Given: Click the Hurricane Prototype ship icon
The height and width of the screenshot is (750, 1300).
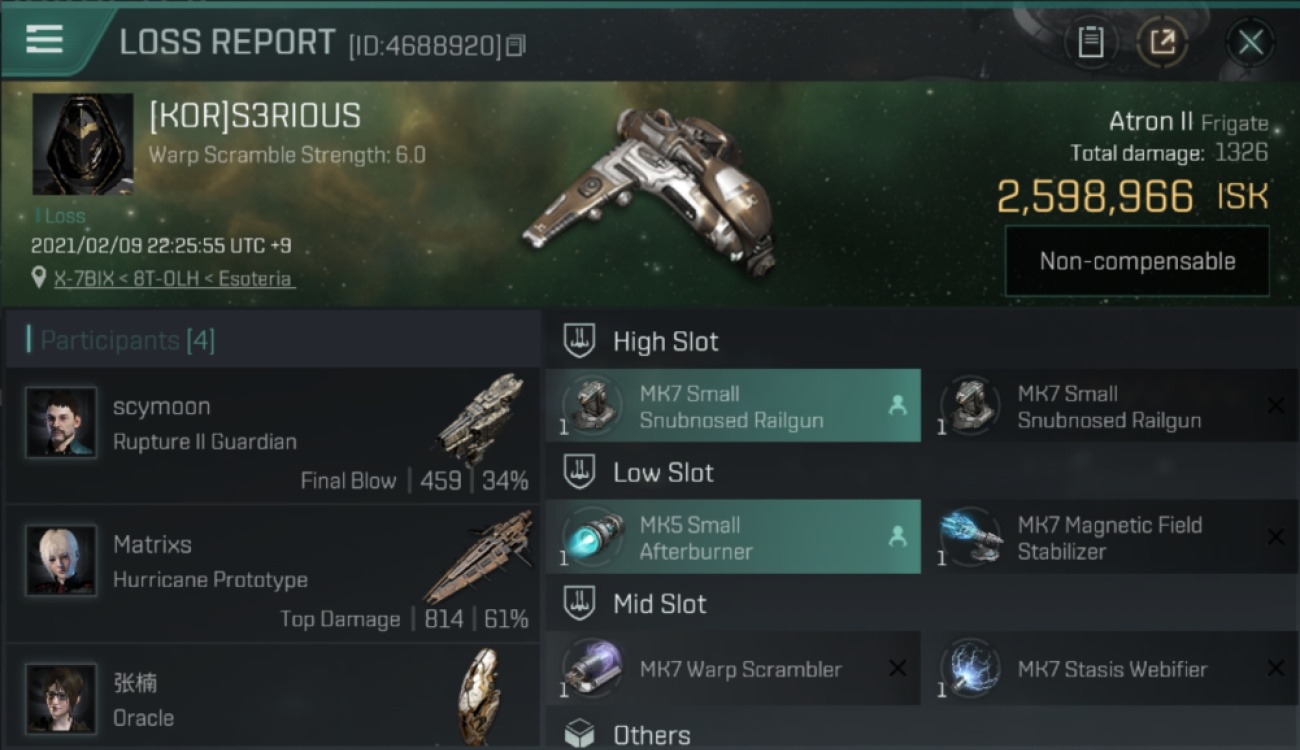Looking at the screenshot, I should click(479, 557).
